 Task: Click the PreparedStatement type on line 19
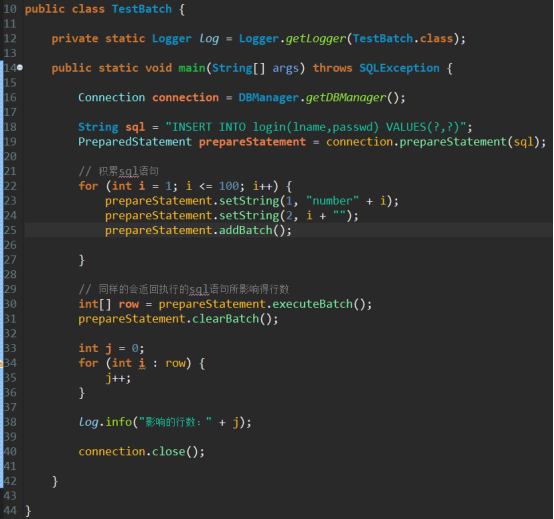point(135,142)
